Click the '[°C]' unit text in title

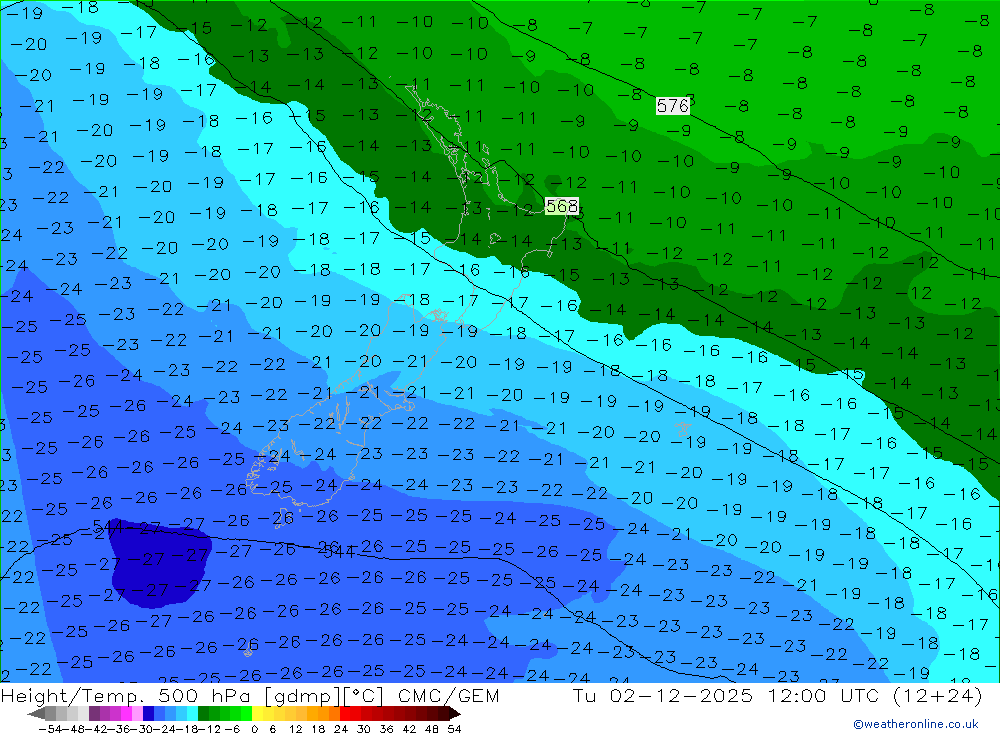(364, 695)
